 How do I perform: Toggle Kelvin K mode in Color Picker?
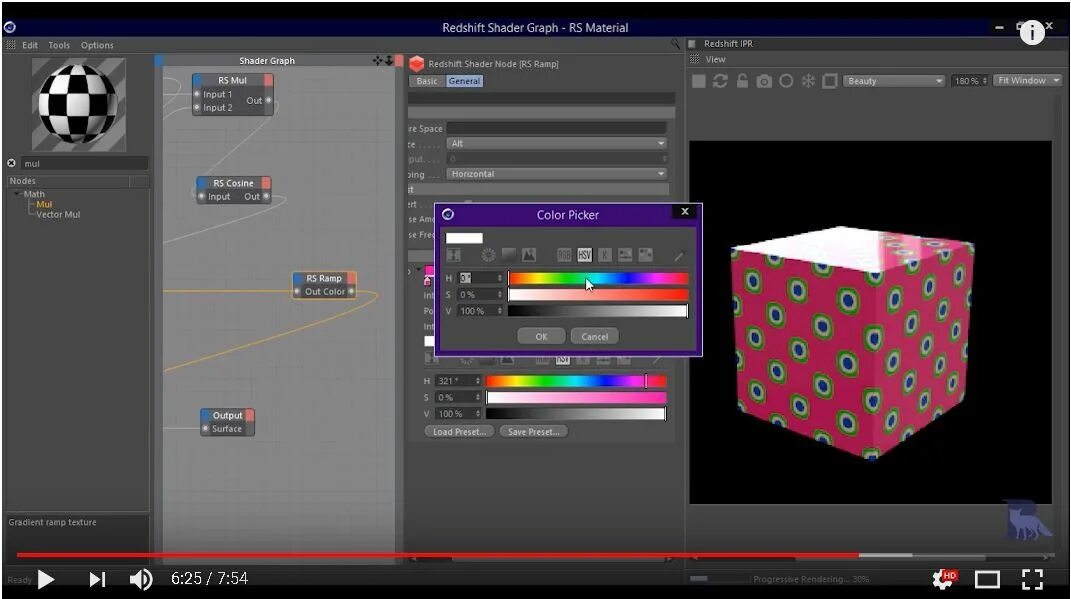[604, 255]
